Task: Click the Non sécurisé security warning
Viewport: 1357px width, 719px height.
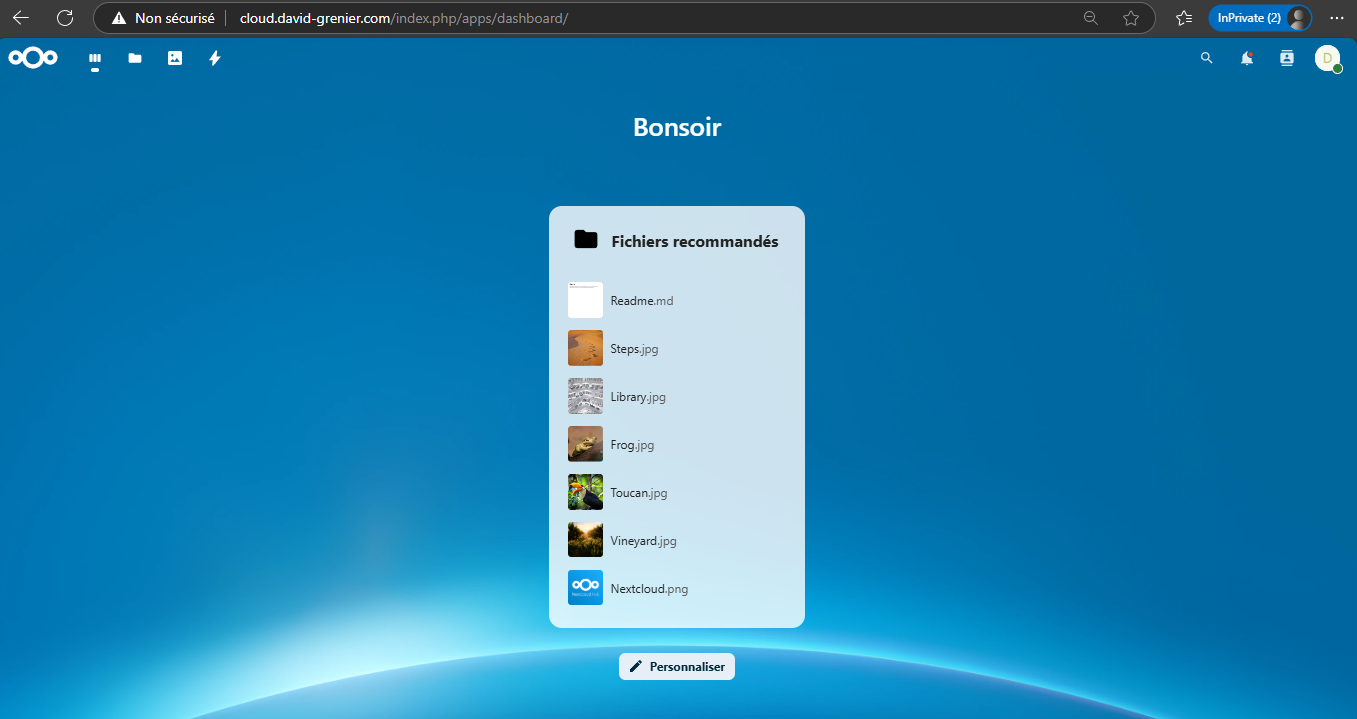Action: [x=163, y=18]
